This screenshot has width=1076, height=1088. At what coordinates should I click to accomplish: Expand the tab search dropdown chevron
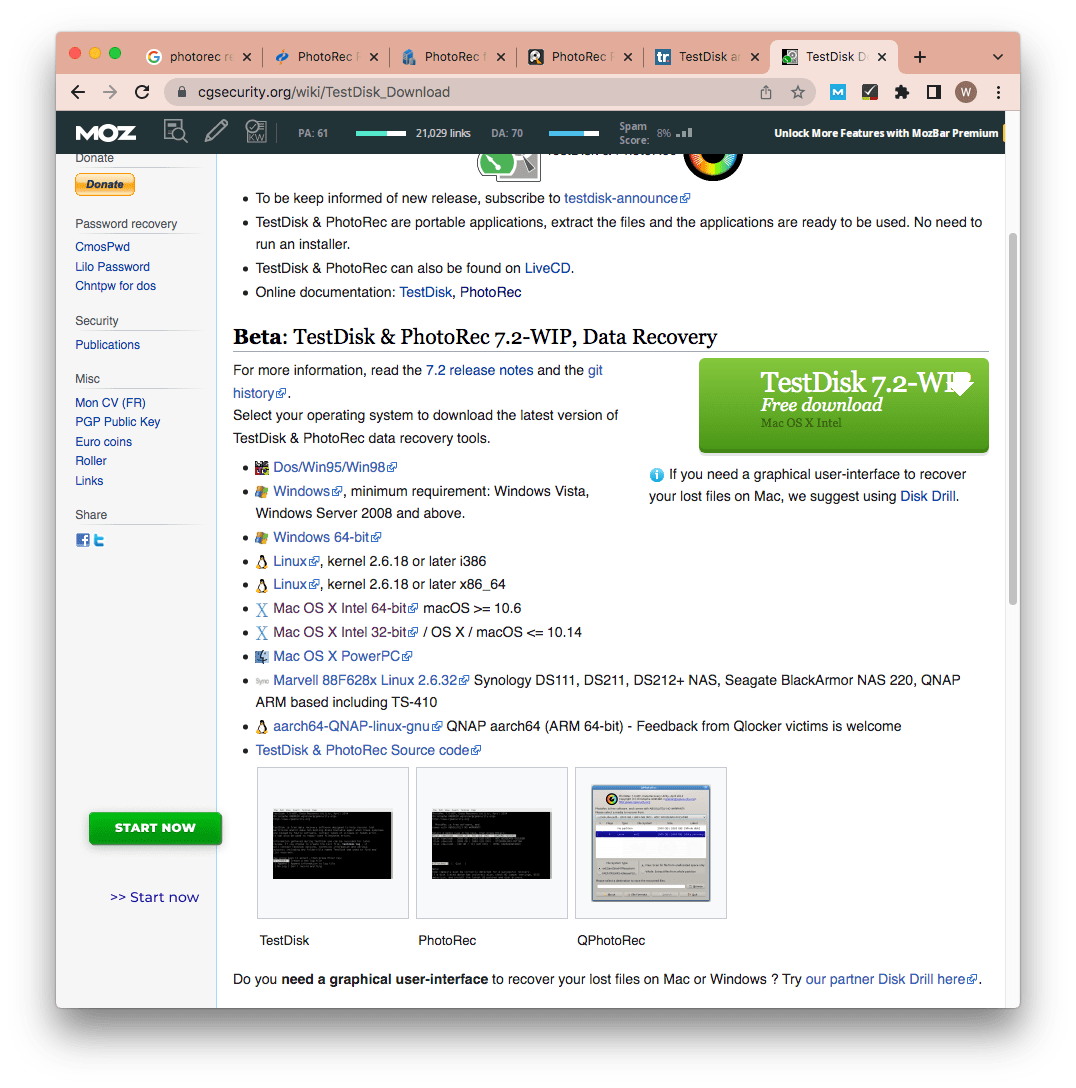(998, 57)
